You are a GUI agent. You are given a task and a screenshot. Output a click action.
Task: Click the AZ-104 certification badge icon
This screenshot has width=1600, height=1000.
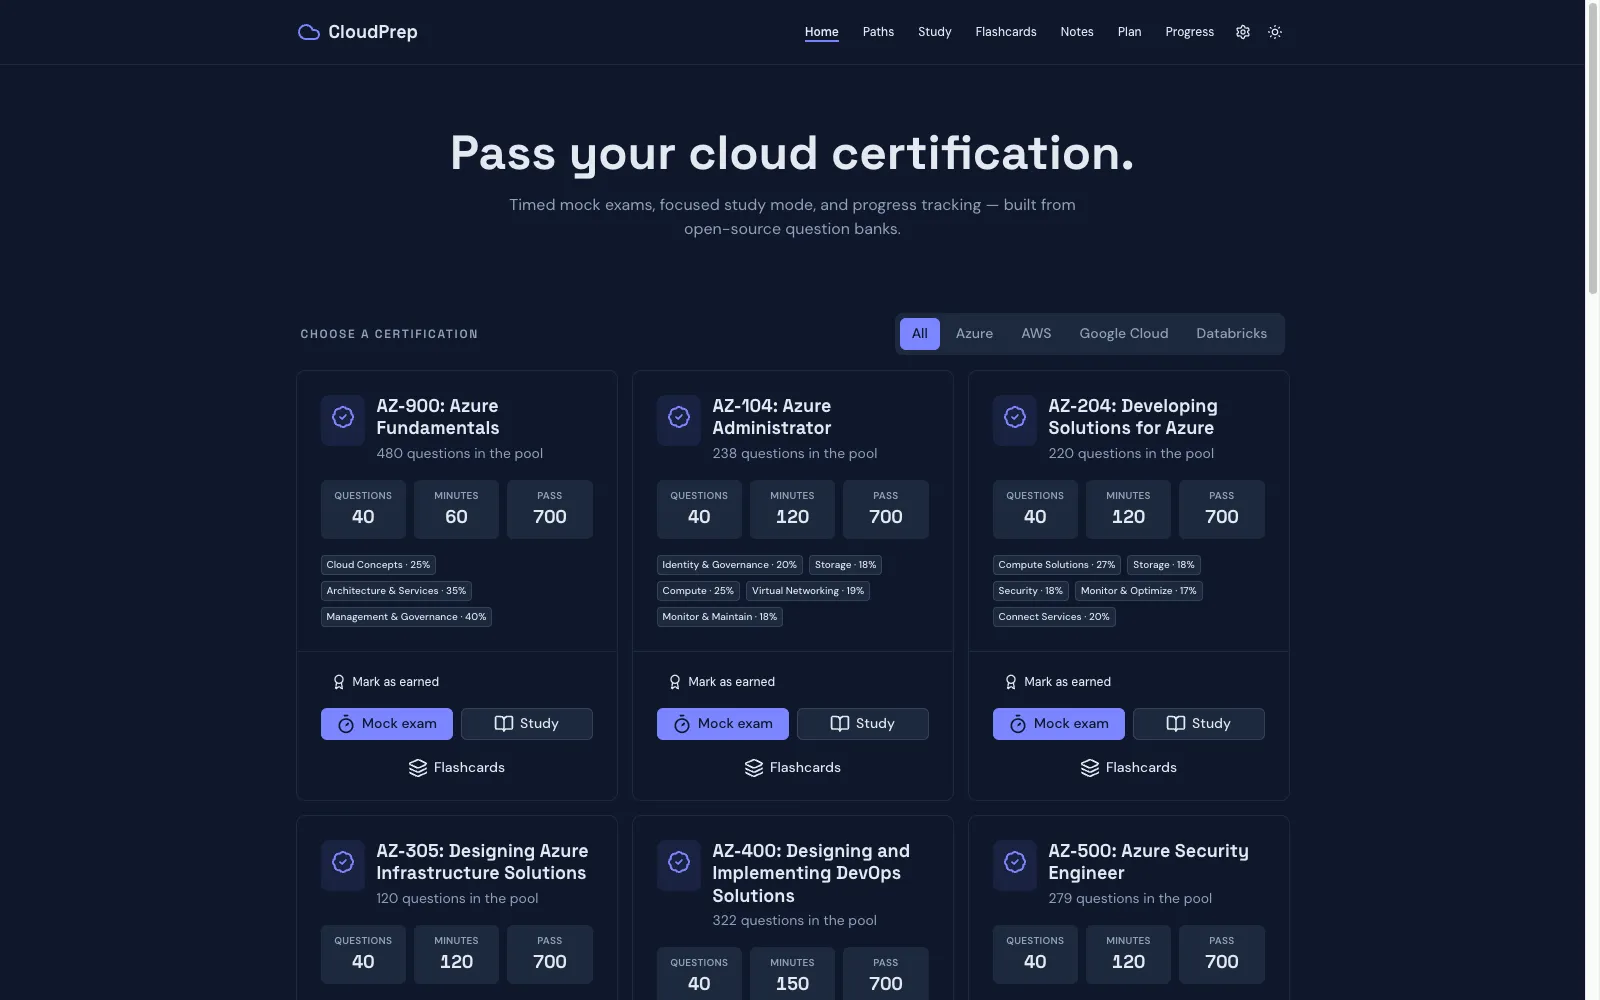click(x=679, y=417)
